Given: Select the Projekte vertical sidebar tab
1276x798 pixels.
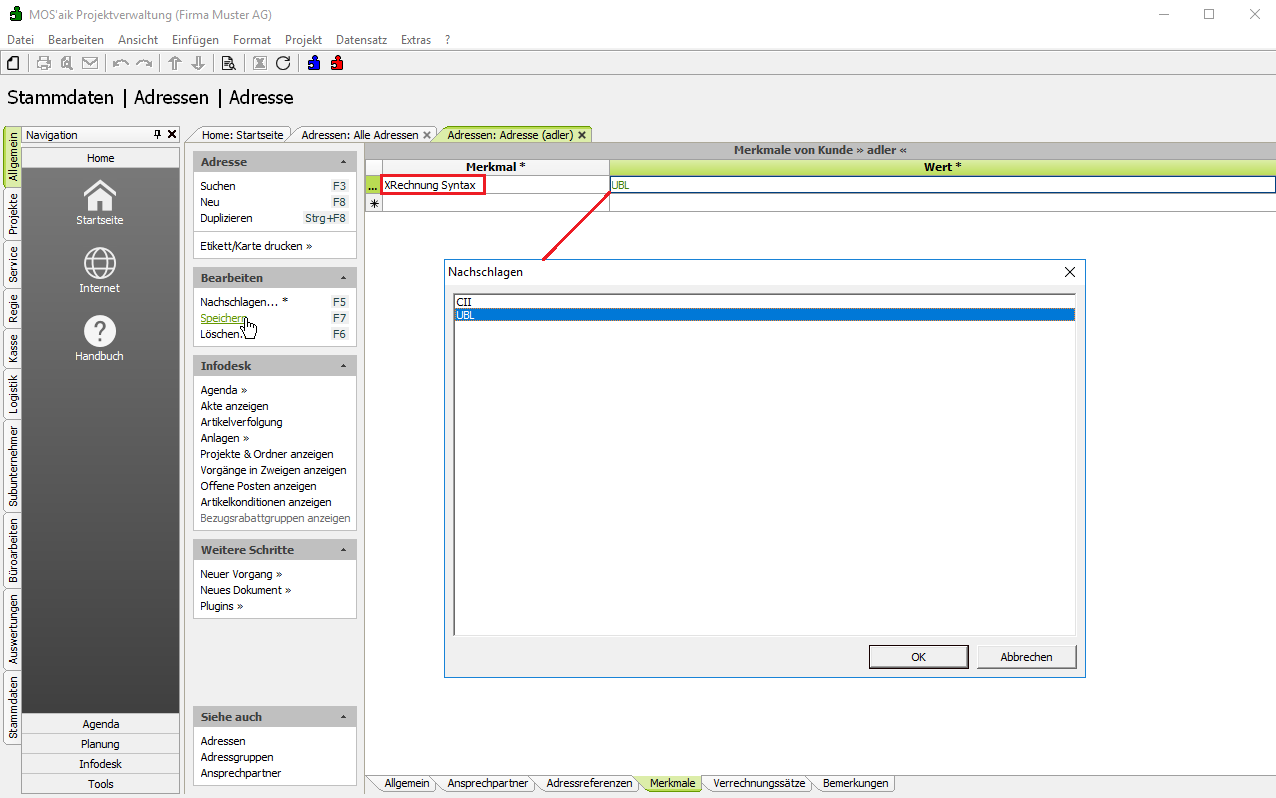Looking at the screenshot, I should click(x=13, y=214).
